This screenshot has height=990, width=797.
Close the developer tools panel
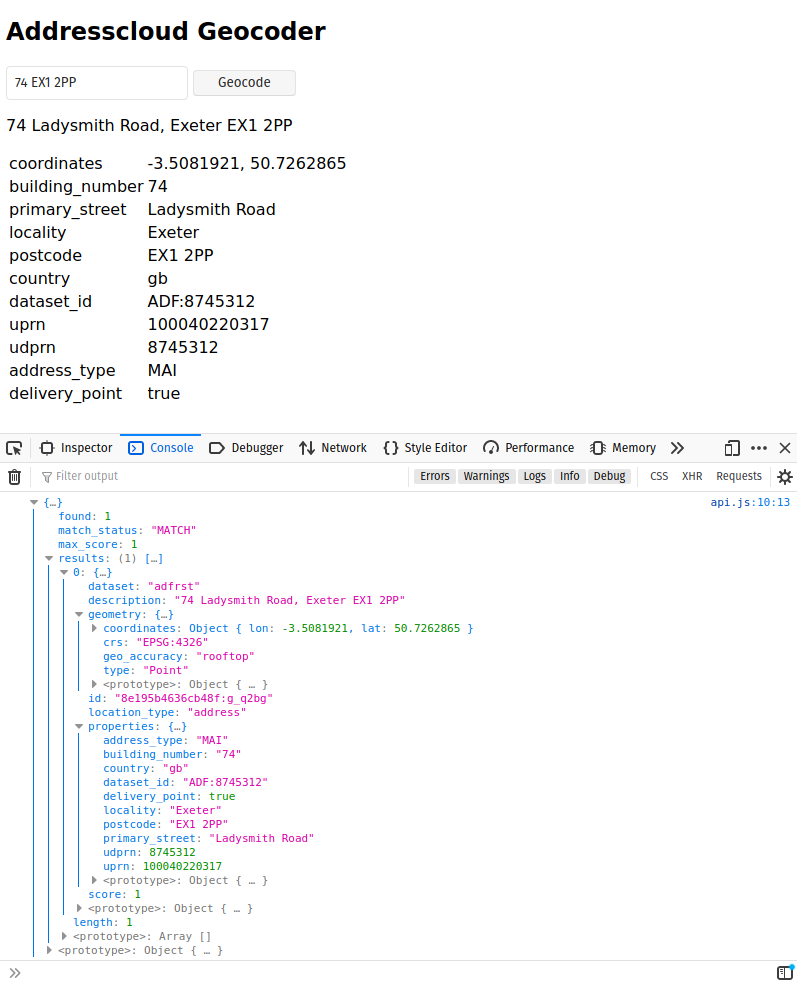[x=785, y=448]
